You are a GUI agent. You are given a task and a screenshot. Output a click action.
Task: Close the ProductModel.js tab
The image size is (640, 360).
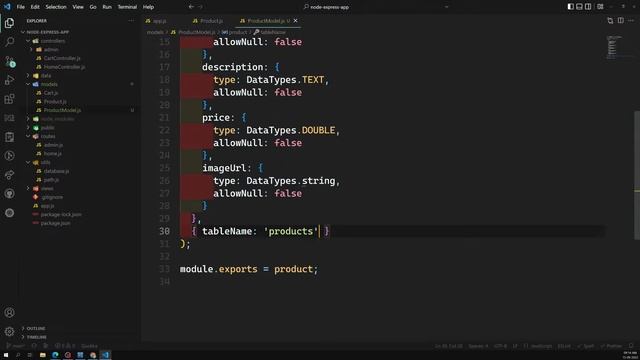click(x=296, y=20)
